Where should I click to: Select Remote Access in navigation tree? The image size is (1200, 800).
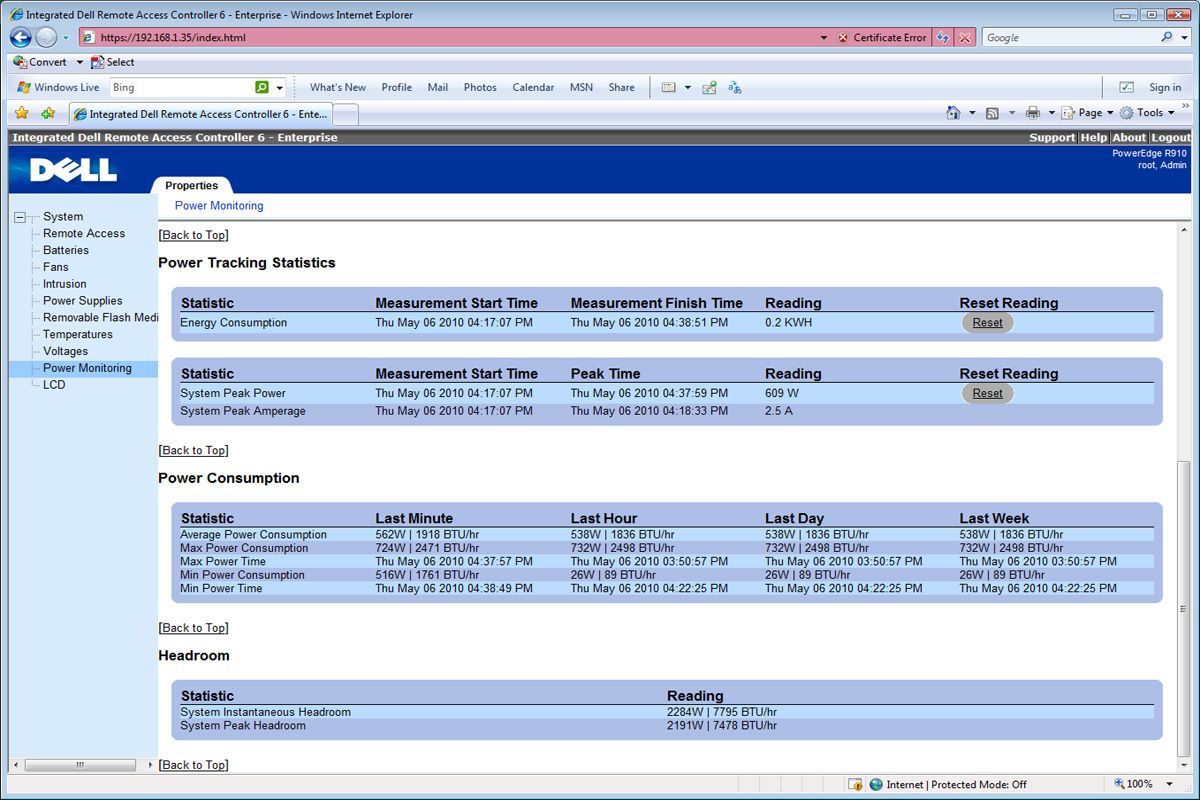84,234
